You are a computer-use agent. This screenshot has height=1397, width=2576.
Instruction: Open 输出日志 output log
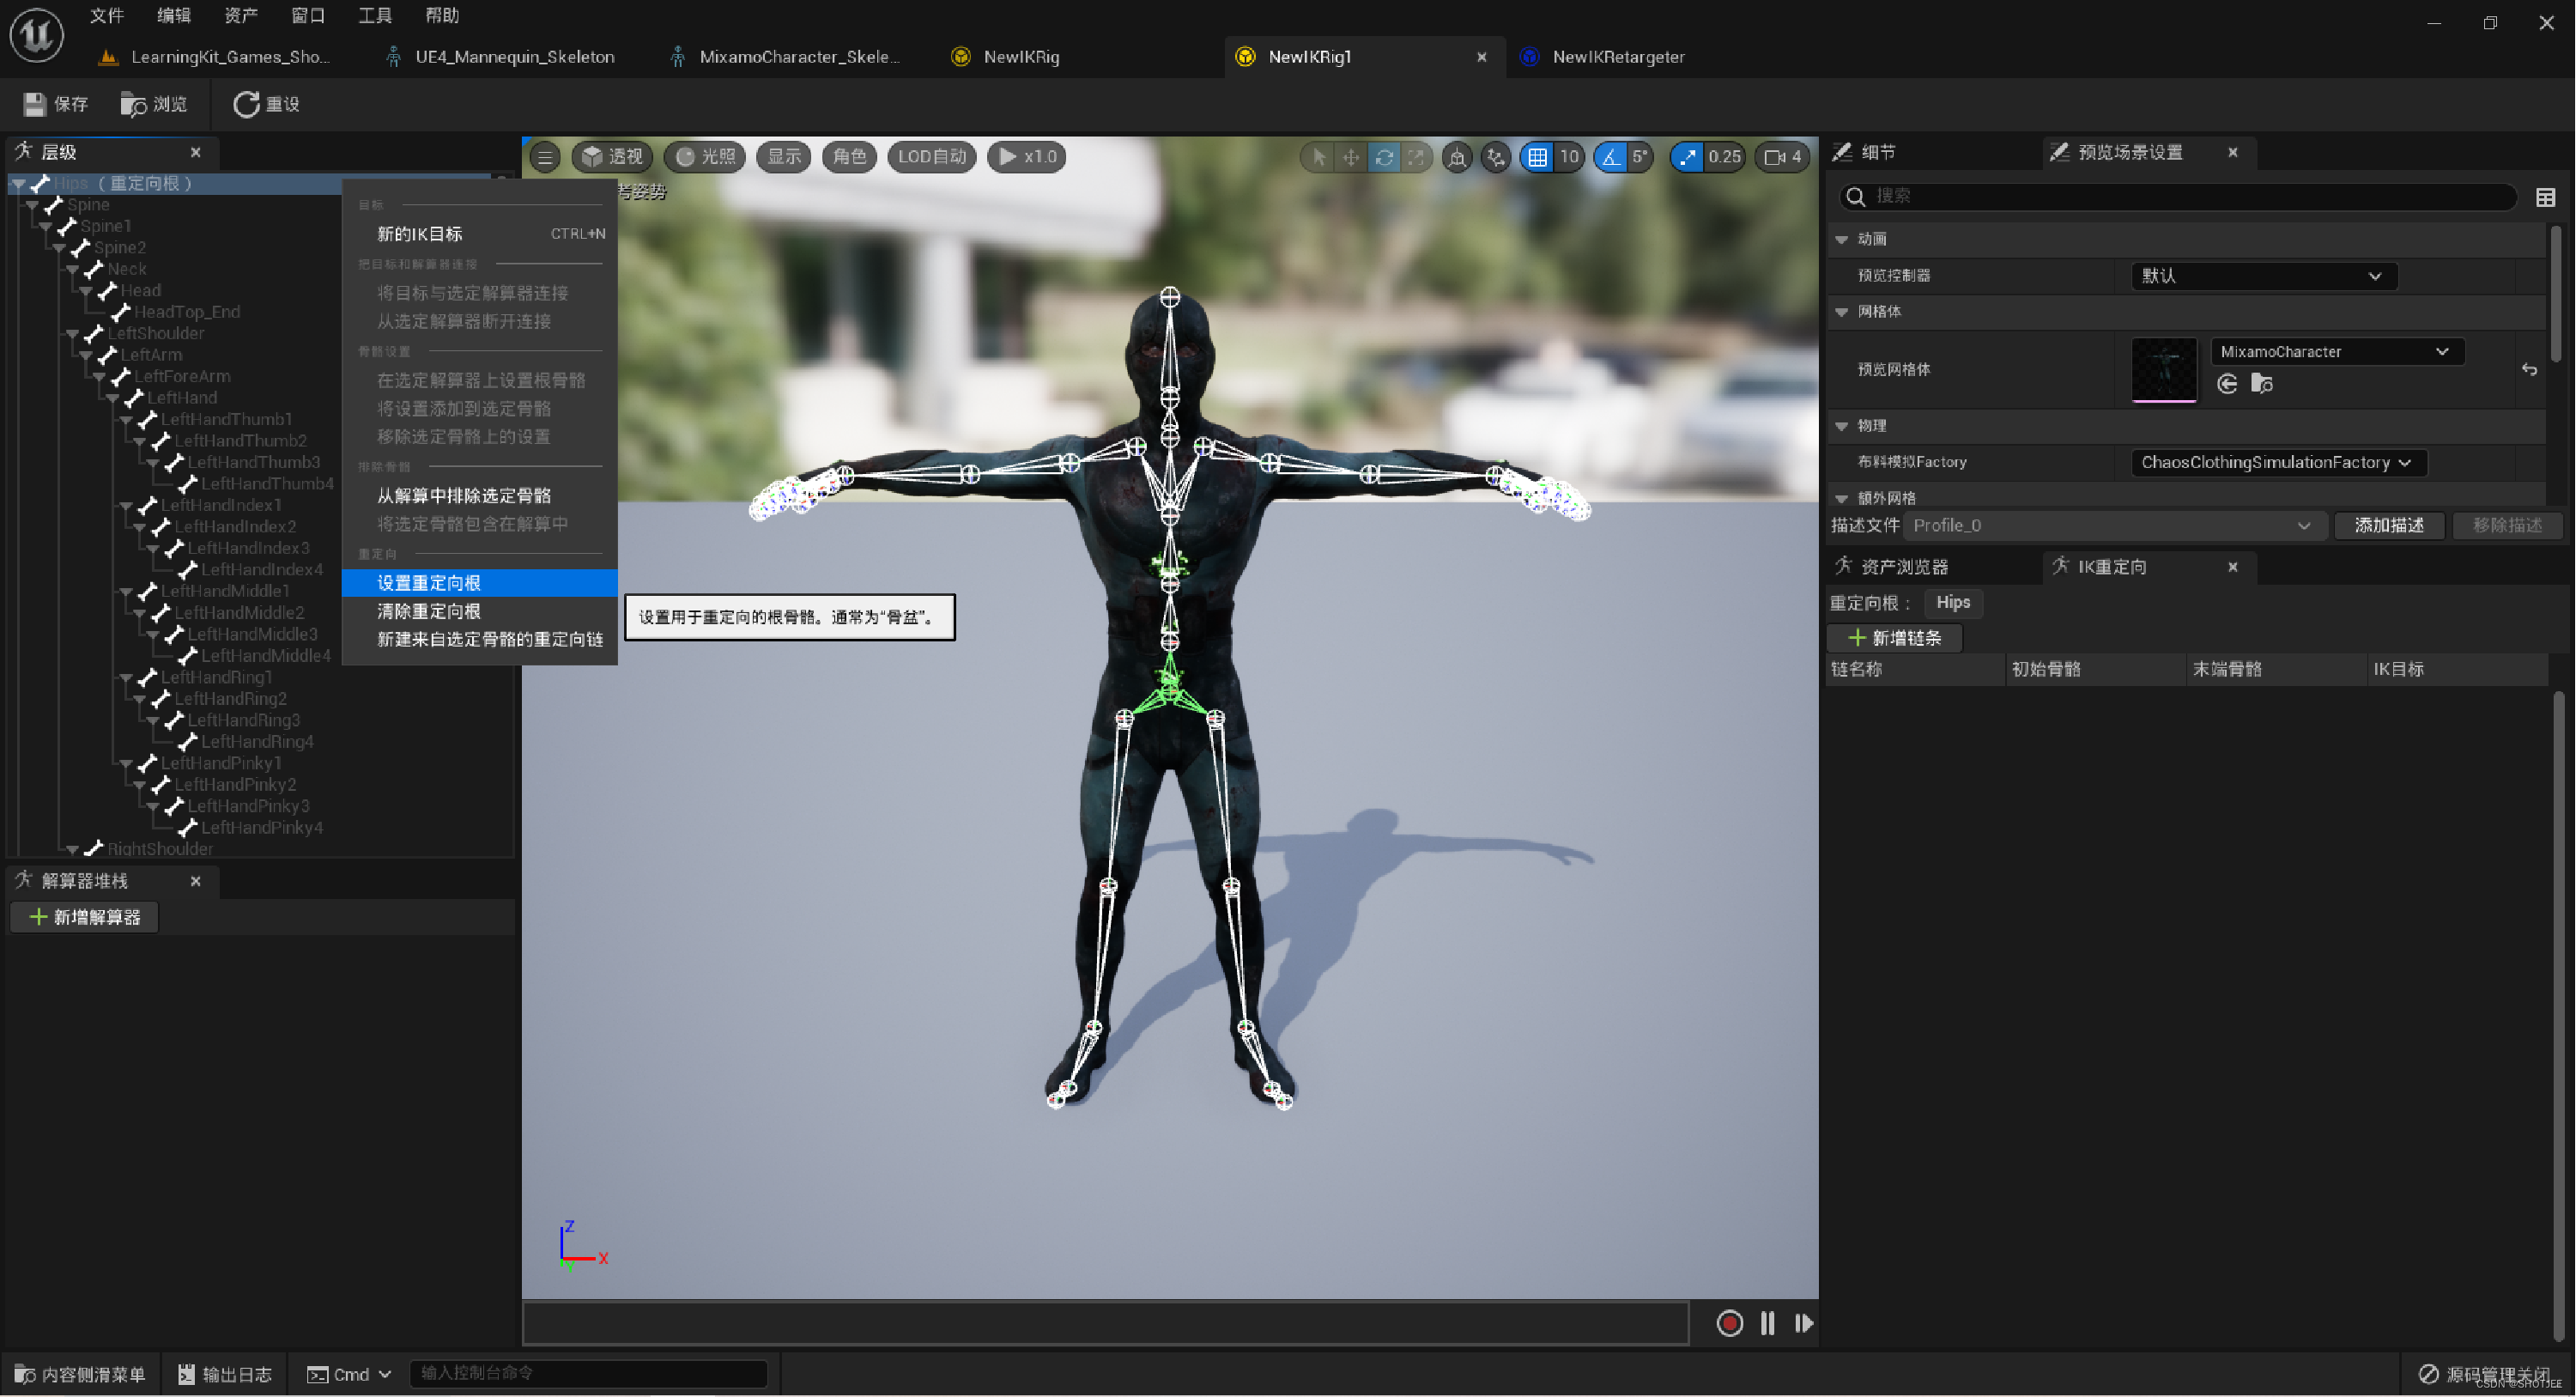[x=225, y=1375]
